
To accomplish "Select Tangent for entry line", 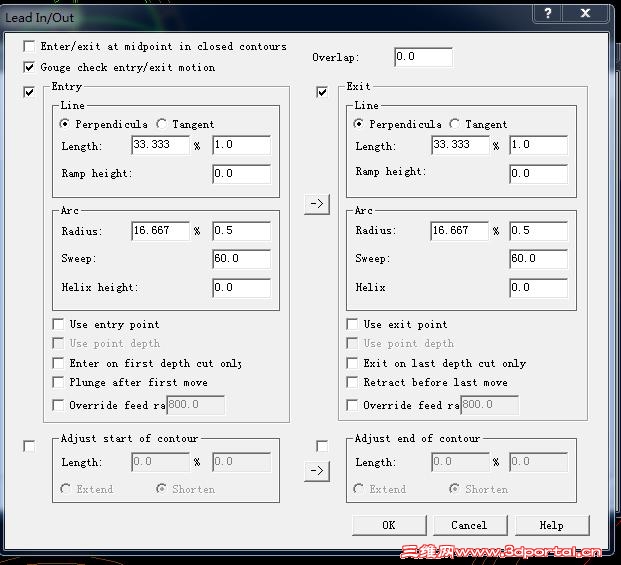I will click(x=162, y=124).
